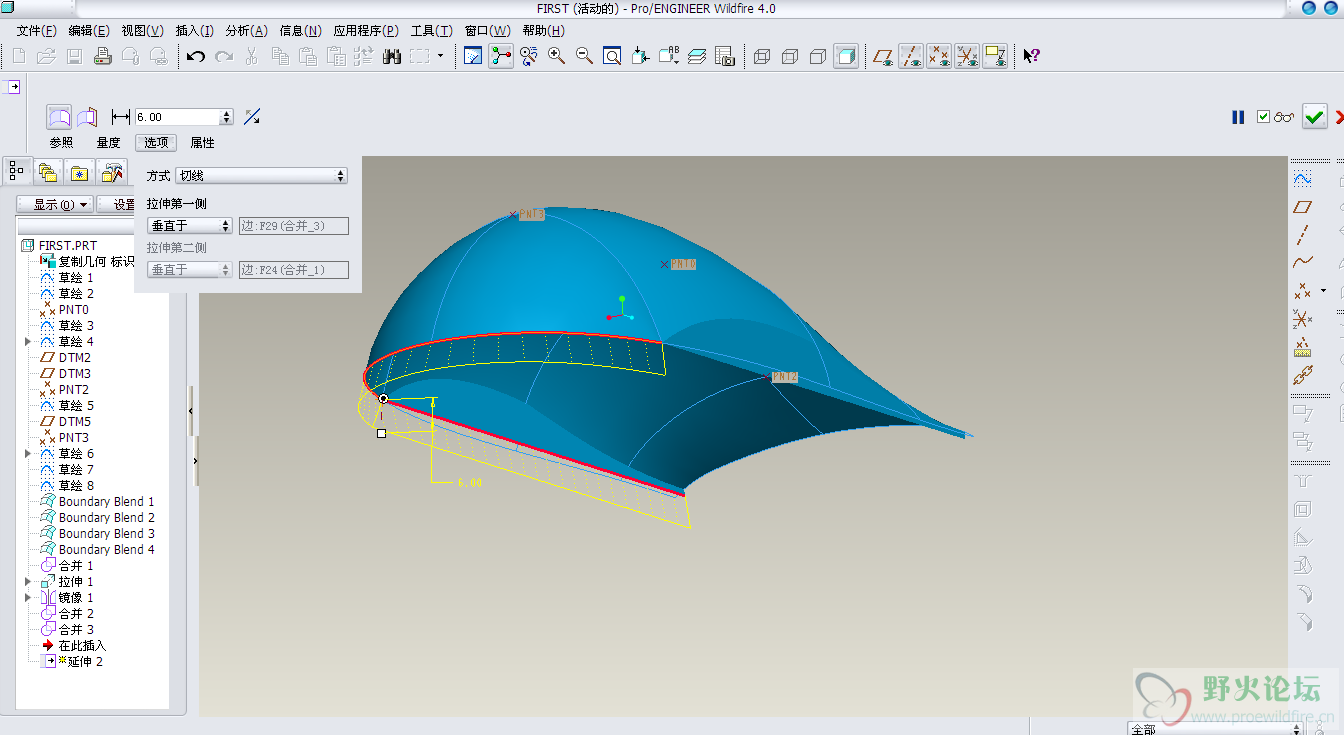
Task: Click the 边:F29(合并_3) reference field
Action: (x=294, y=226)
